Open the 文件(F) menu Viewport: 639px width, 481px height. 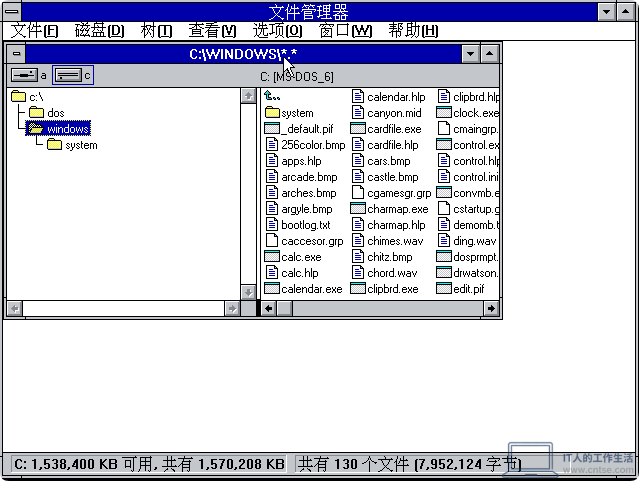(x=35, y=31)
